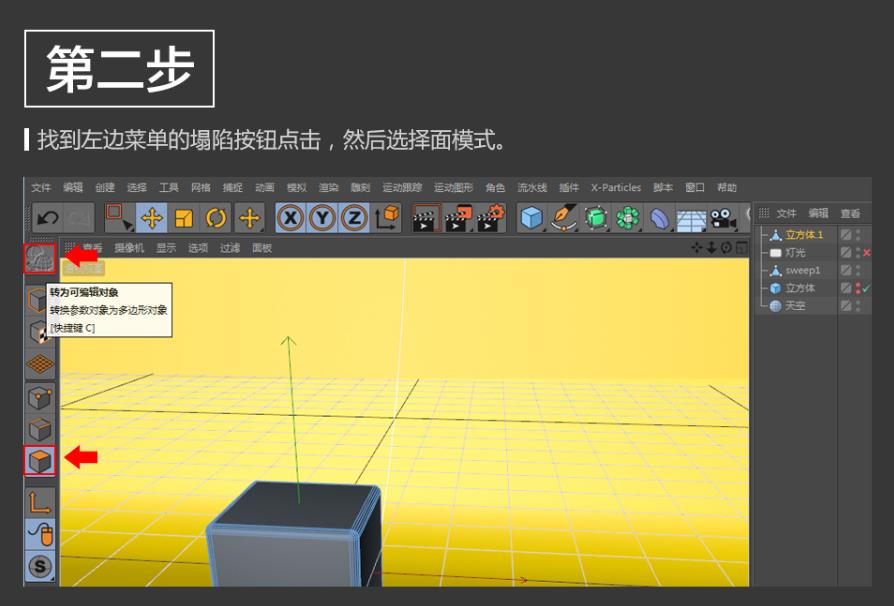Toggle the X axis lock
This screenshot has height=606, width=894.
point(290,217)
